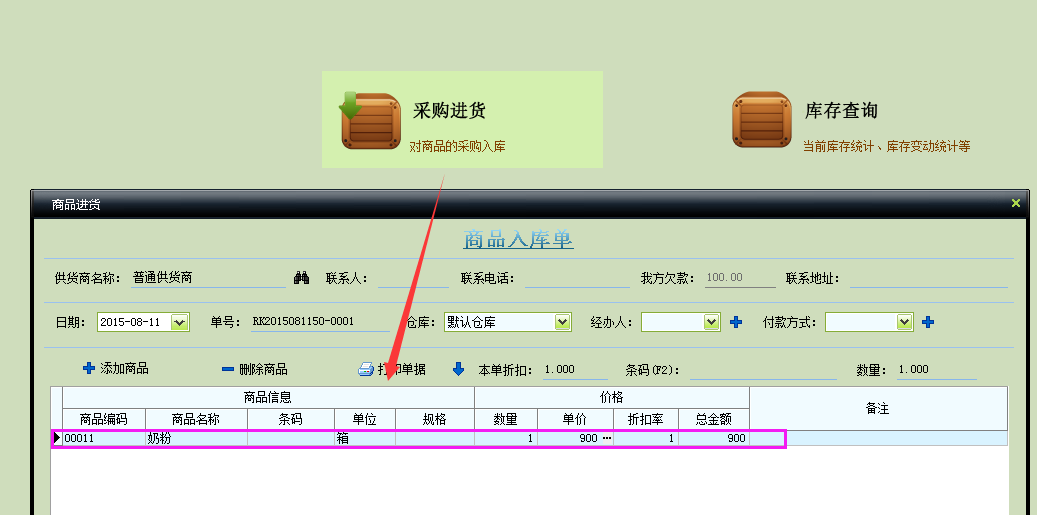This screenshot has width=1037, height=515.
Task: Click the plus icon next to 经办人
Action: tap(736, 322)
